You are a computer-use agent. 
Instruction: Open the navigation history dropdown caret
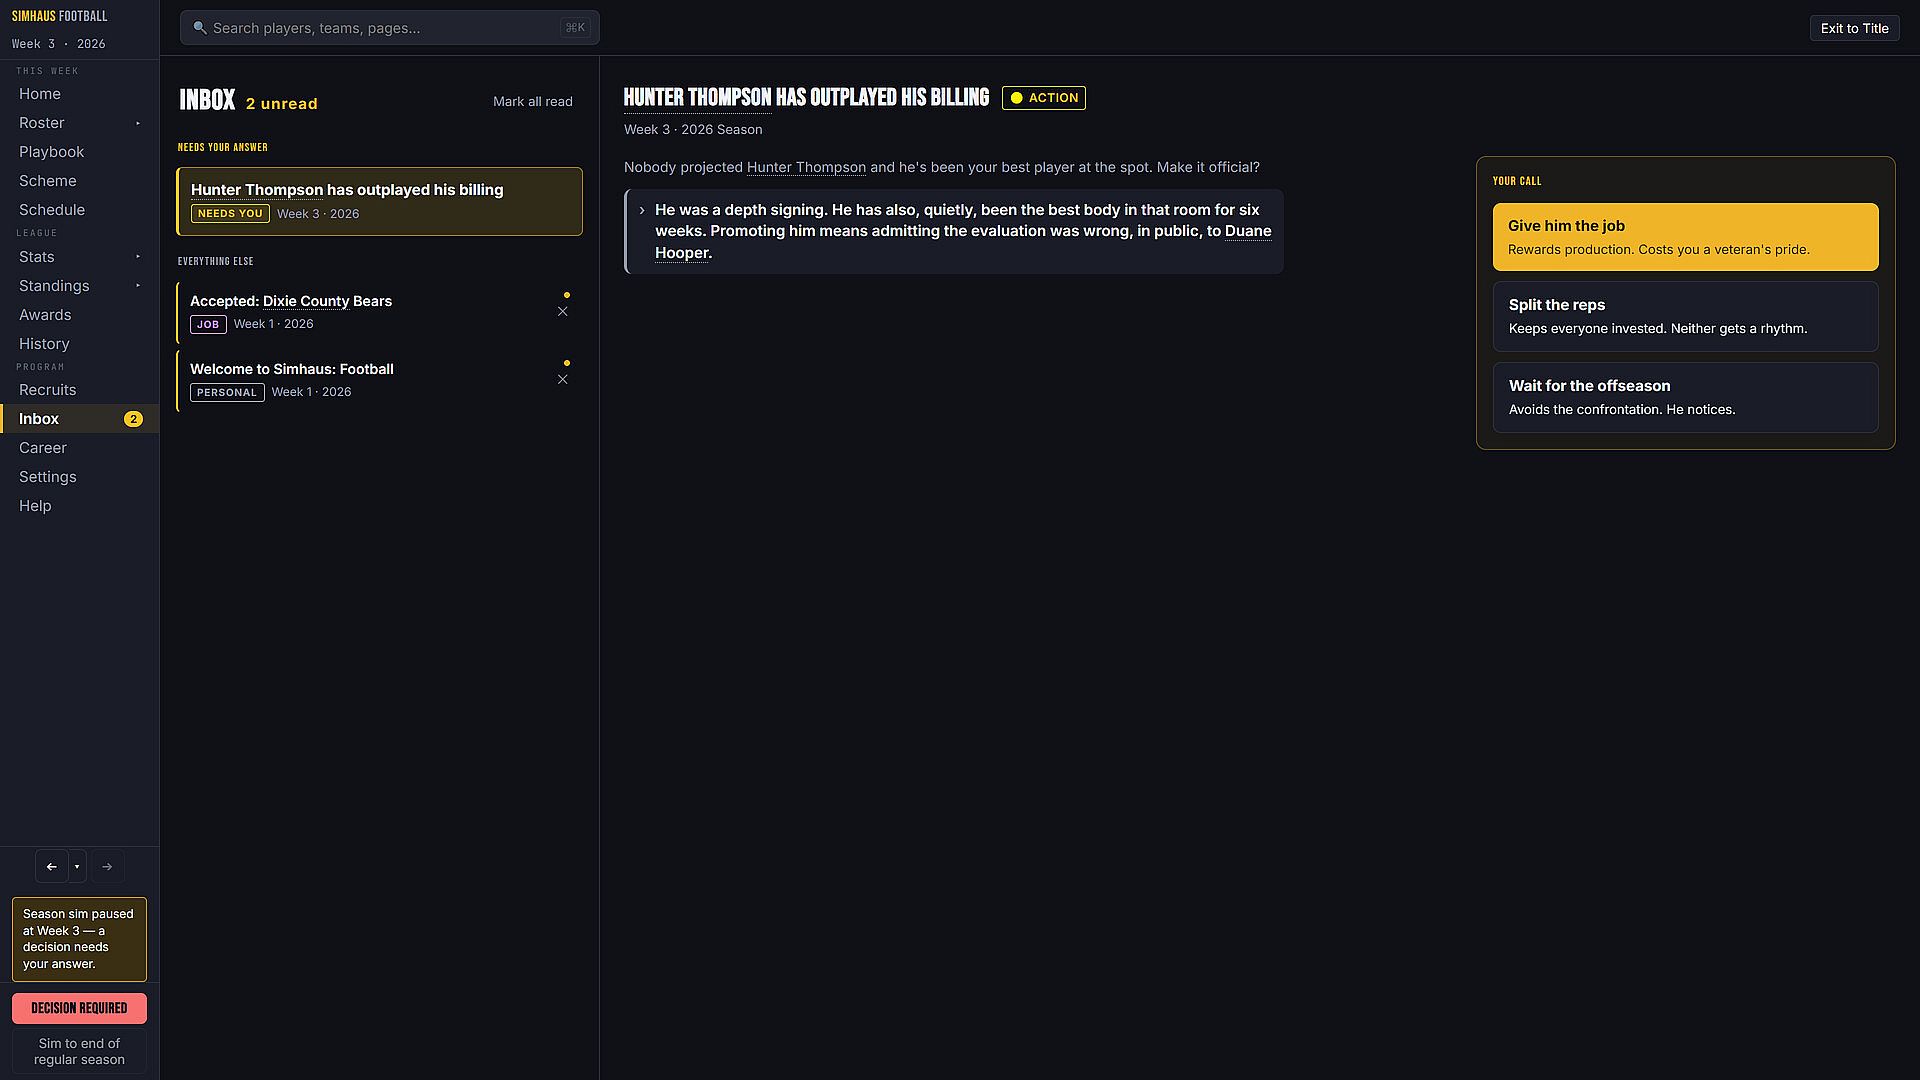point(77,866)
